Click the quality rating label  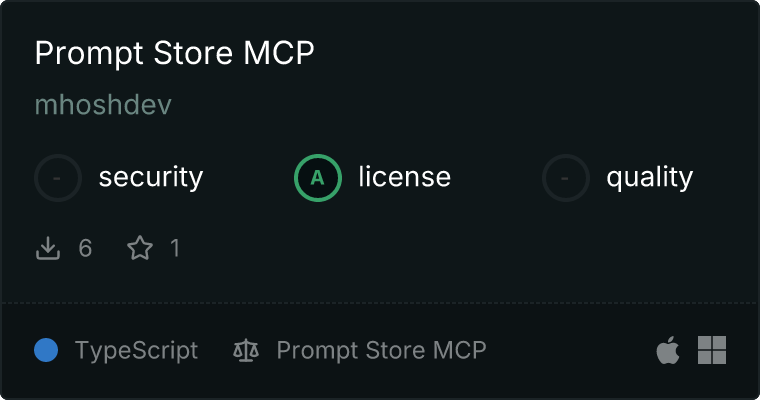click(x=649, y=177)
